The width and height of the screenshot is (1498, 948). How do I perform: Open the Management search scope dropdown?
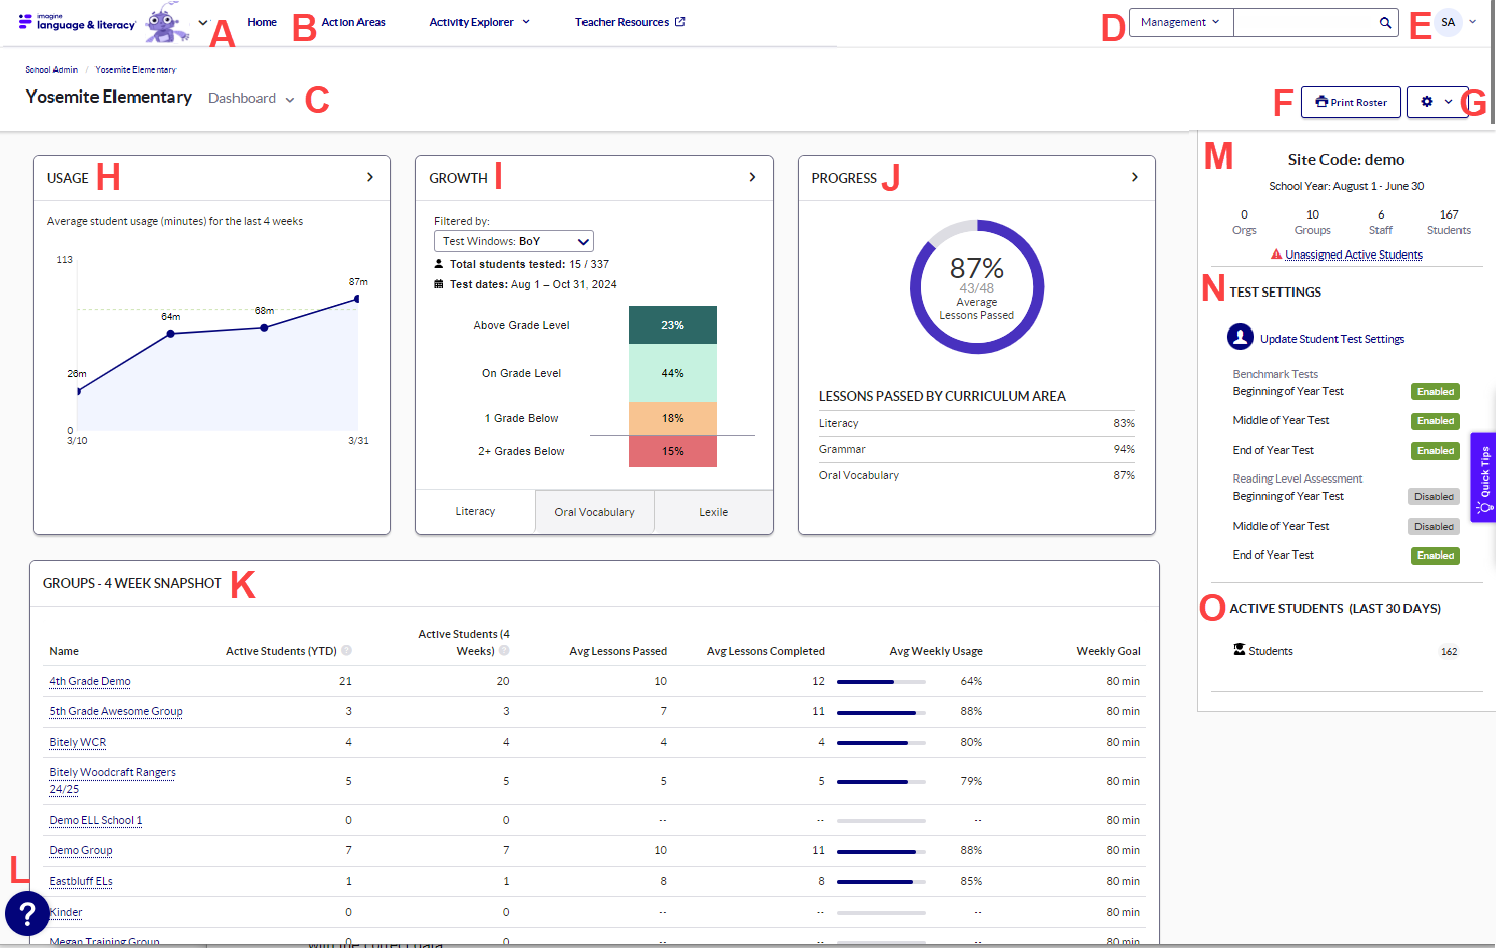coord(1181,21)
